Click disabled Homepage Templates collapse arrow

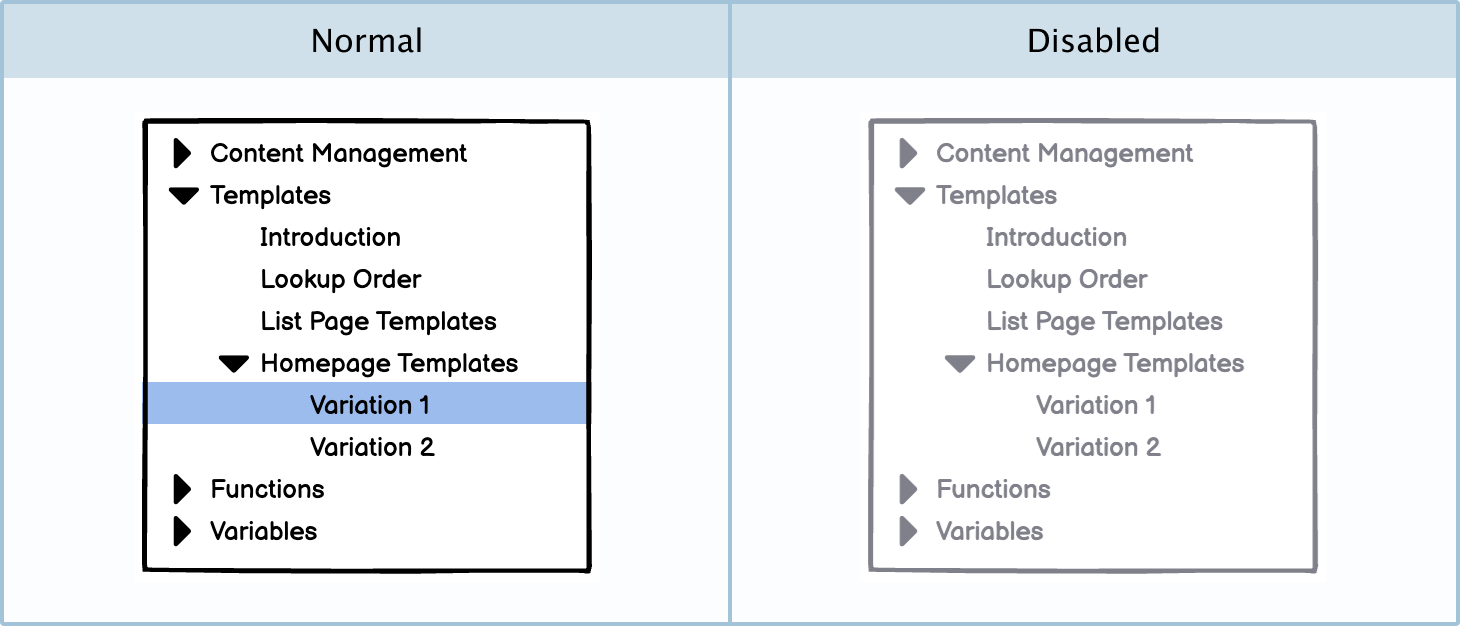click(960, 364)
